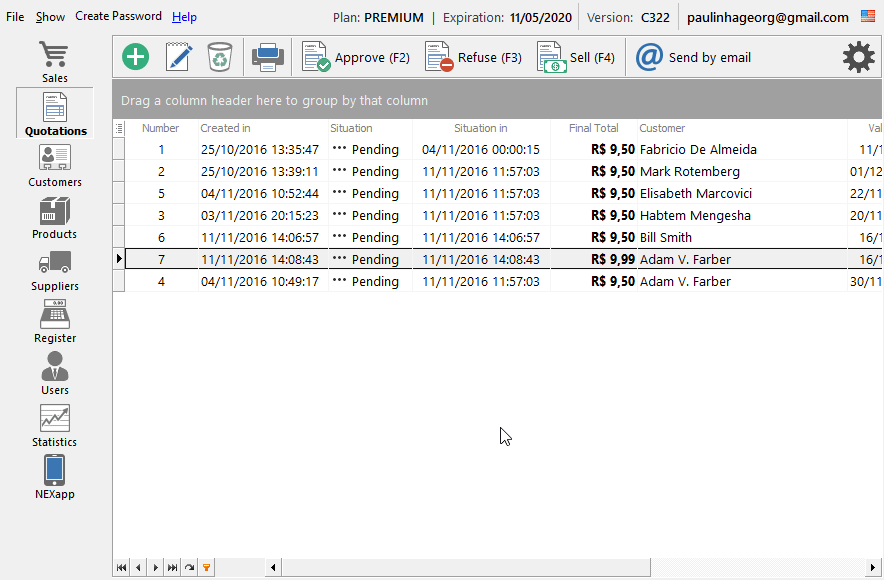Go to the next record in navigator

coord(156,568)
